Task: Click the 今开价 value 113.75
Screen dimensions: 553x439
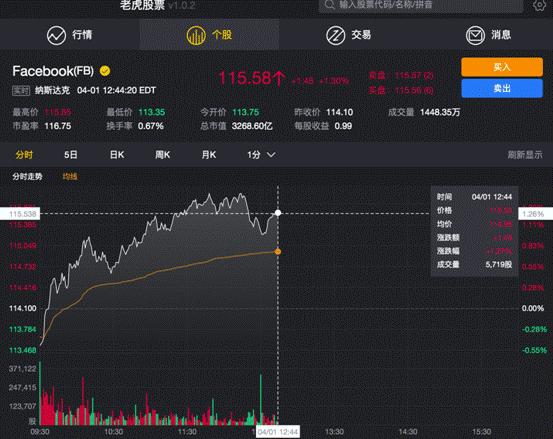Action: coord(245,112)
